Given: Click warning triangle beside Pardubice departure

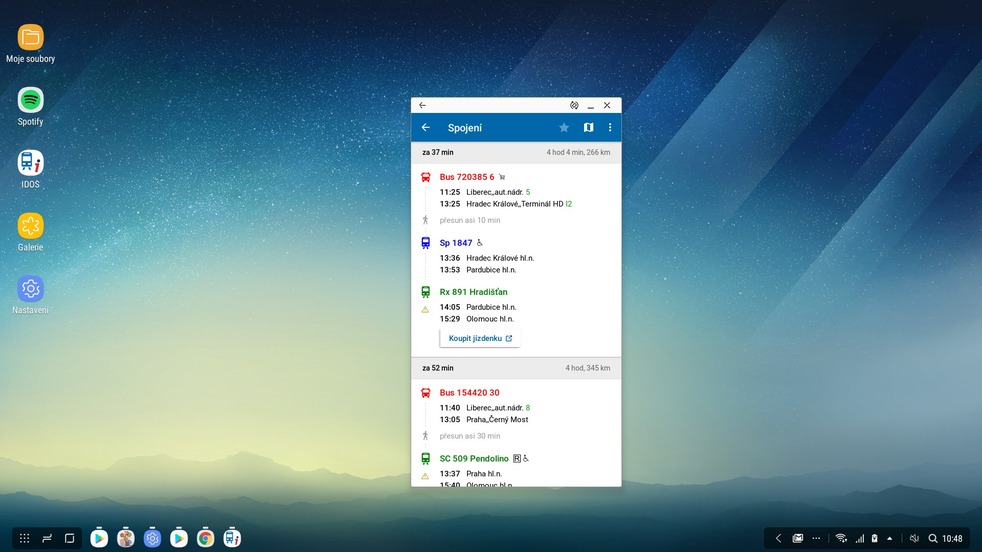Looking at the screenshot, I should tap(425, 309).
